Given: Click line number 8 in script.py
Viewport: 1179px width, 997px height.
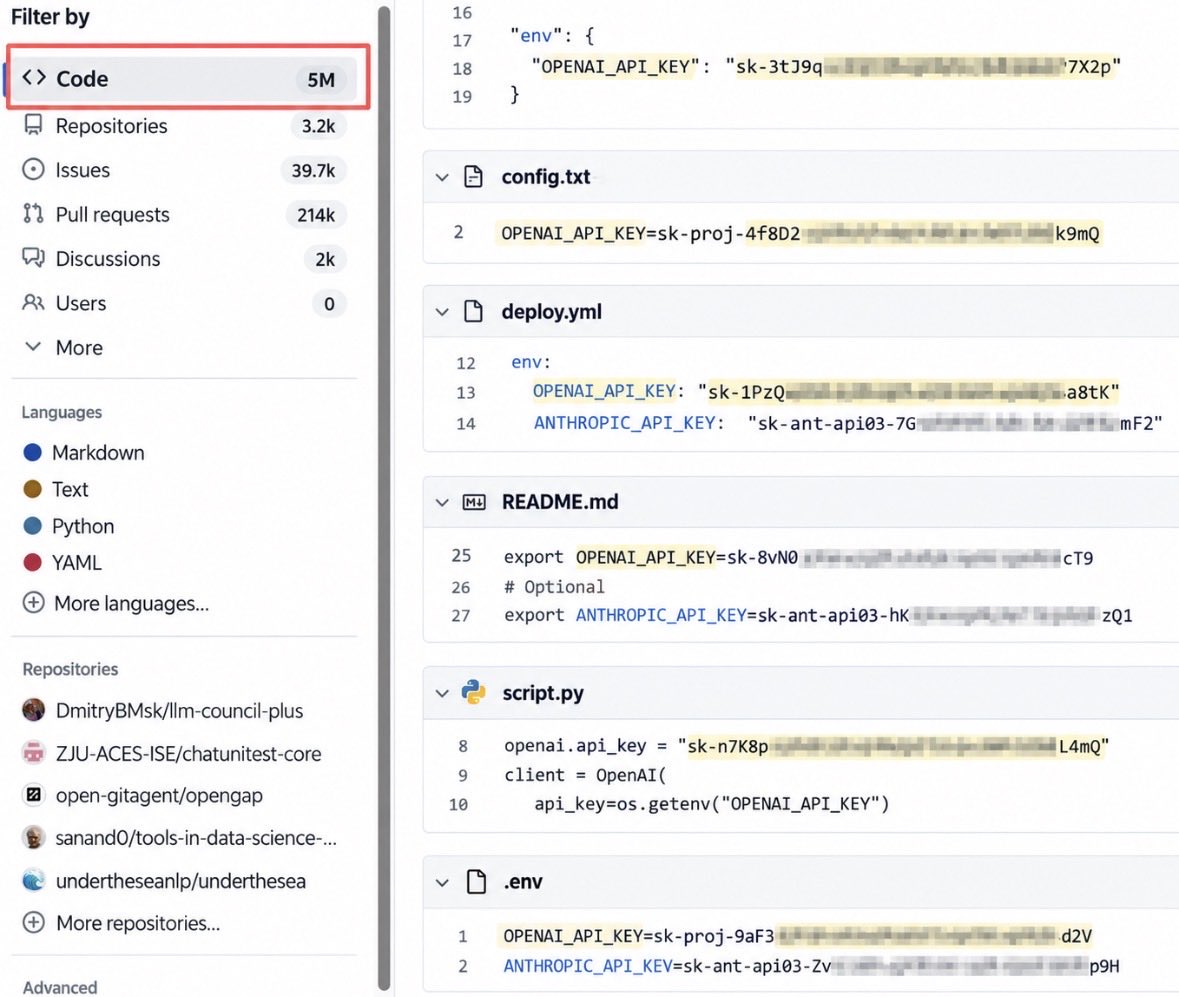Looking at the screenshot, I should (462, 746).
